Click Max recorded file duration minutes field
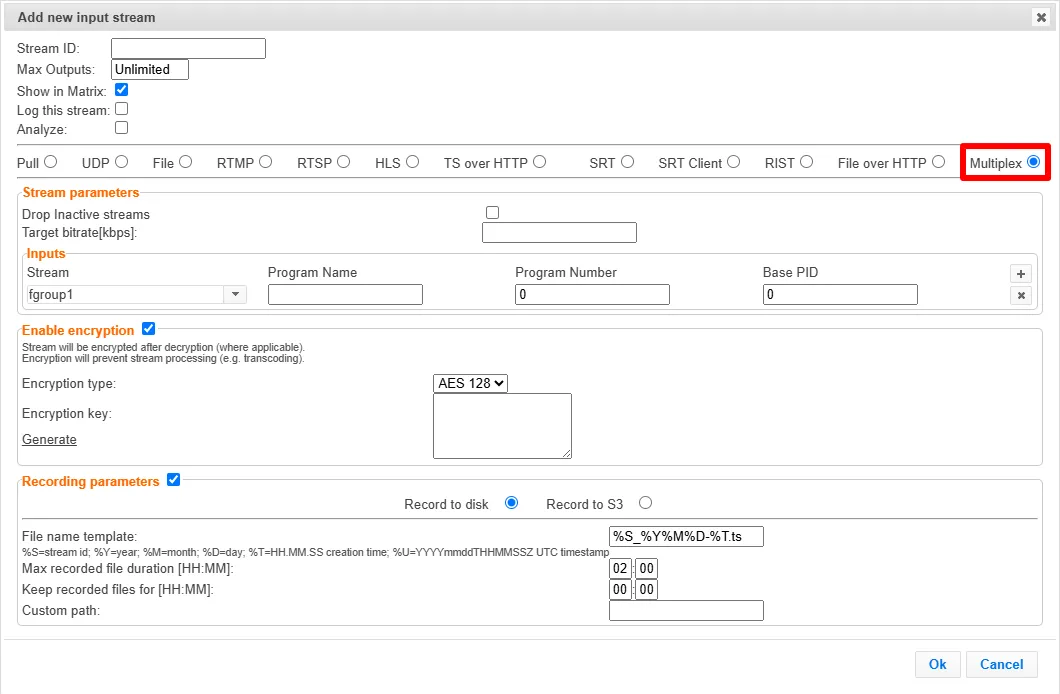The height and width of the screenshot is (694, 1060). (647, 568)
